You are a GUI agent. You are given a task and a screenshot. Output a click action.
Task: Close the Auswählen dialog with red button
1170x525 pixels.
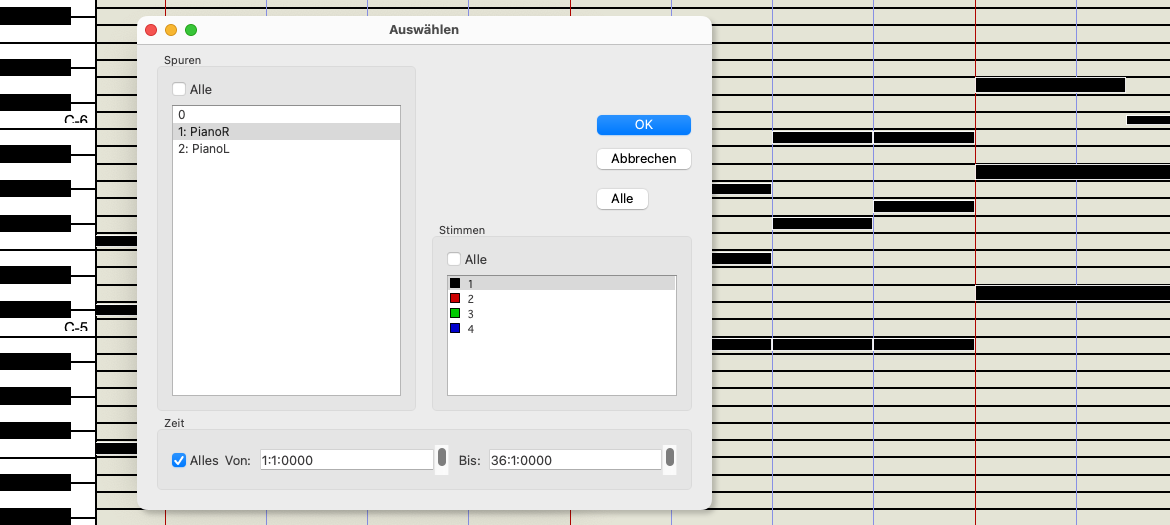coord(151,30)
